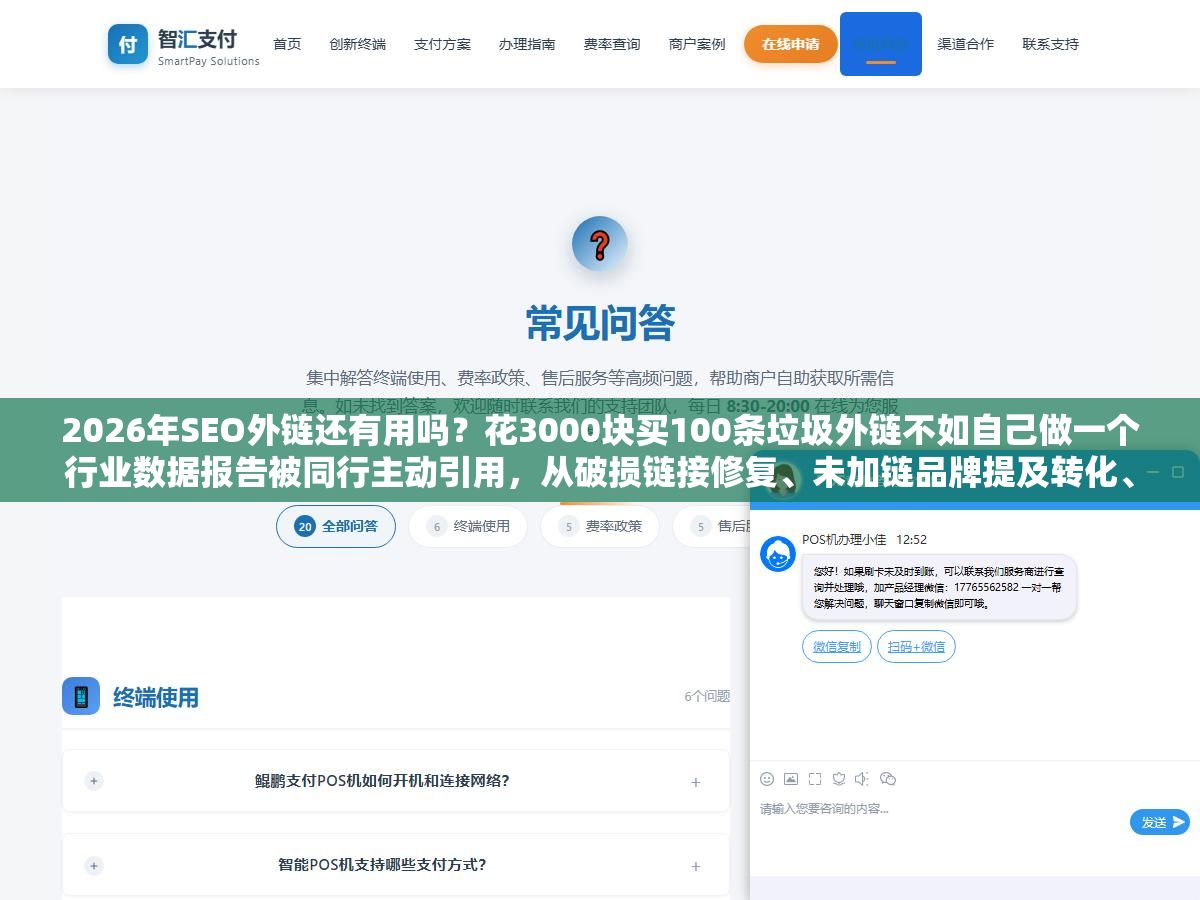Click the 扫码+微信 button in chat
The height and width of the screenshot is (900, 1200).
(x=916, y=647)
